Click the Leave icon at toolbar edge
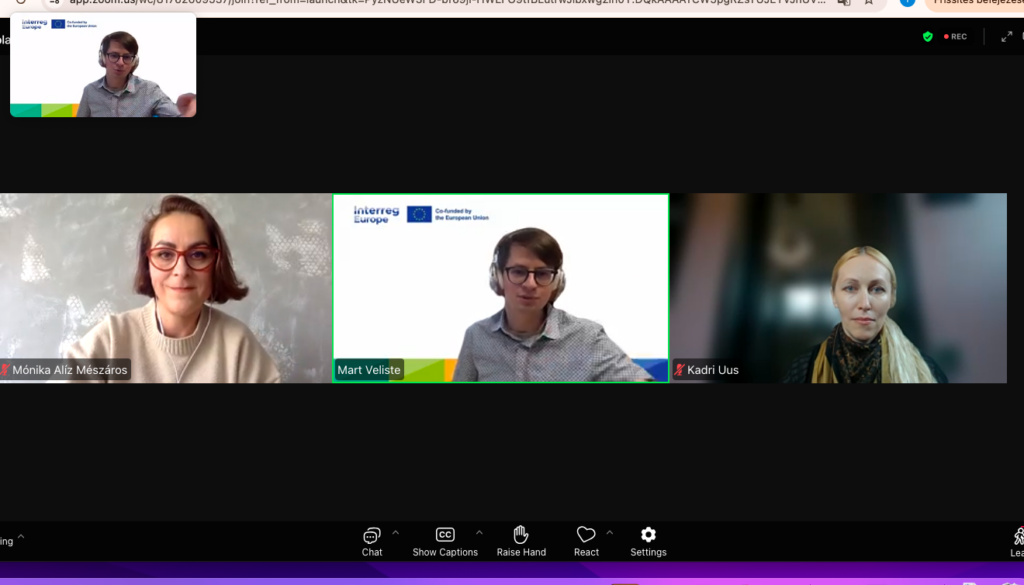This screenshot has width=1024, height=585. pyautogui.click(x=1017, y=542)
